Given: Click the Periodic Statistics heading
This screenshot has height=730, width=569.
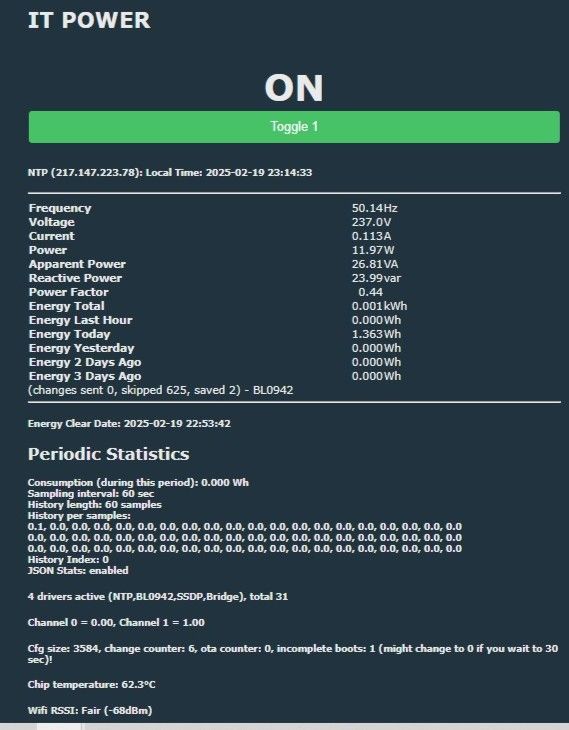Looking at the screenshot, I should (108, 454).
